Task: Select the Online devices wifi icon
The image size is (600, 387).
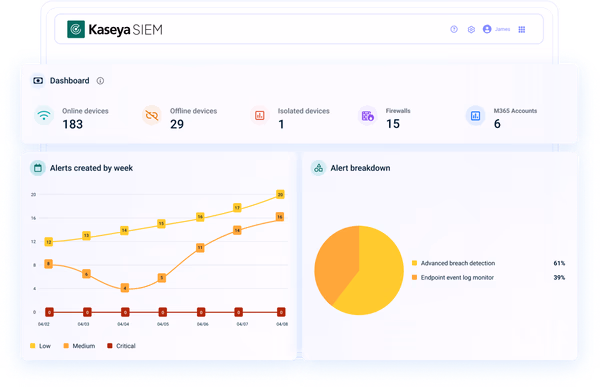Action: click(44, 115)
